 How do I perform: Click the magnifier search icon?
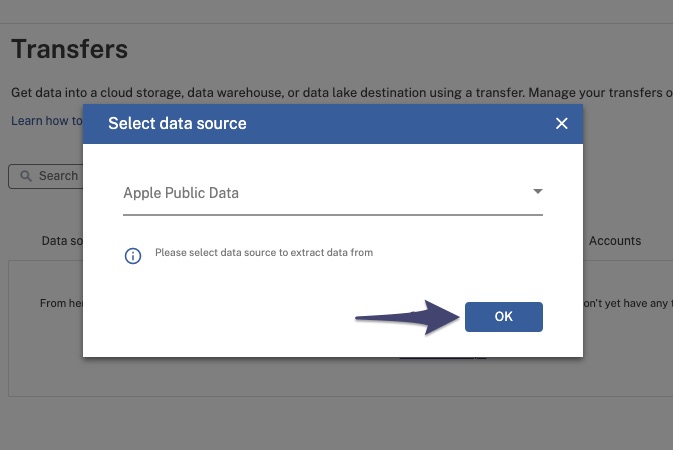click(x=26, y=176)
